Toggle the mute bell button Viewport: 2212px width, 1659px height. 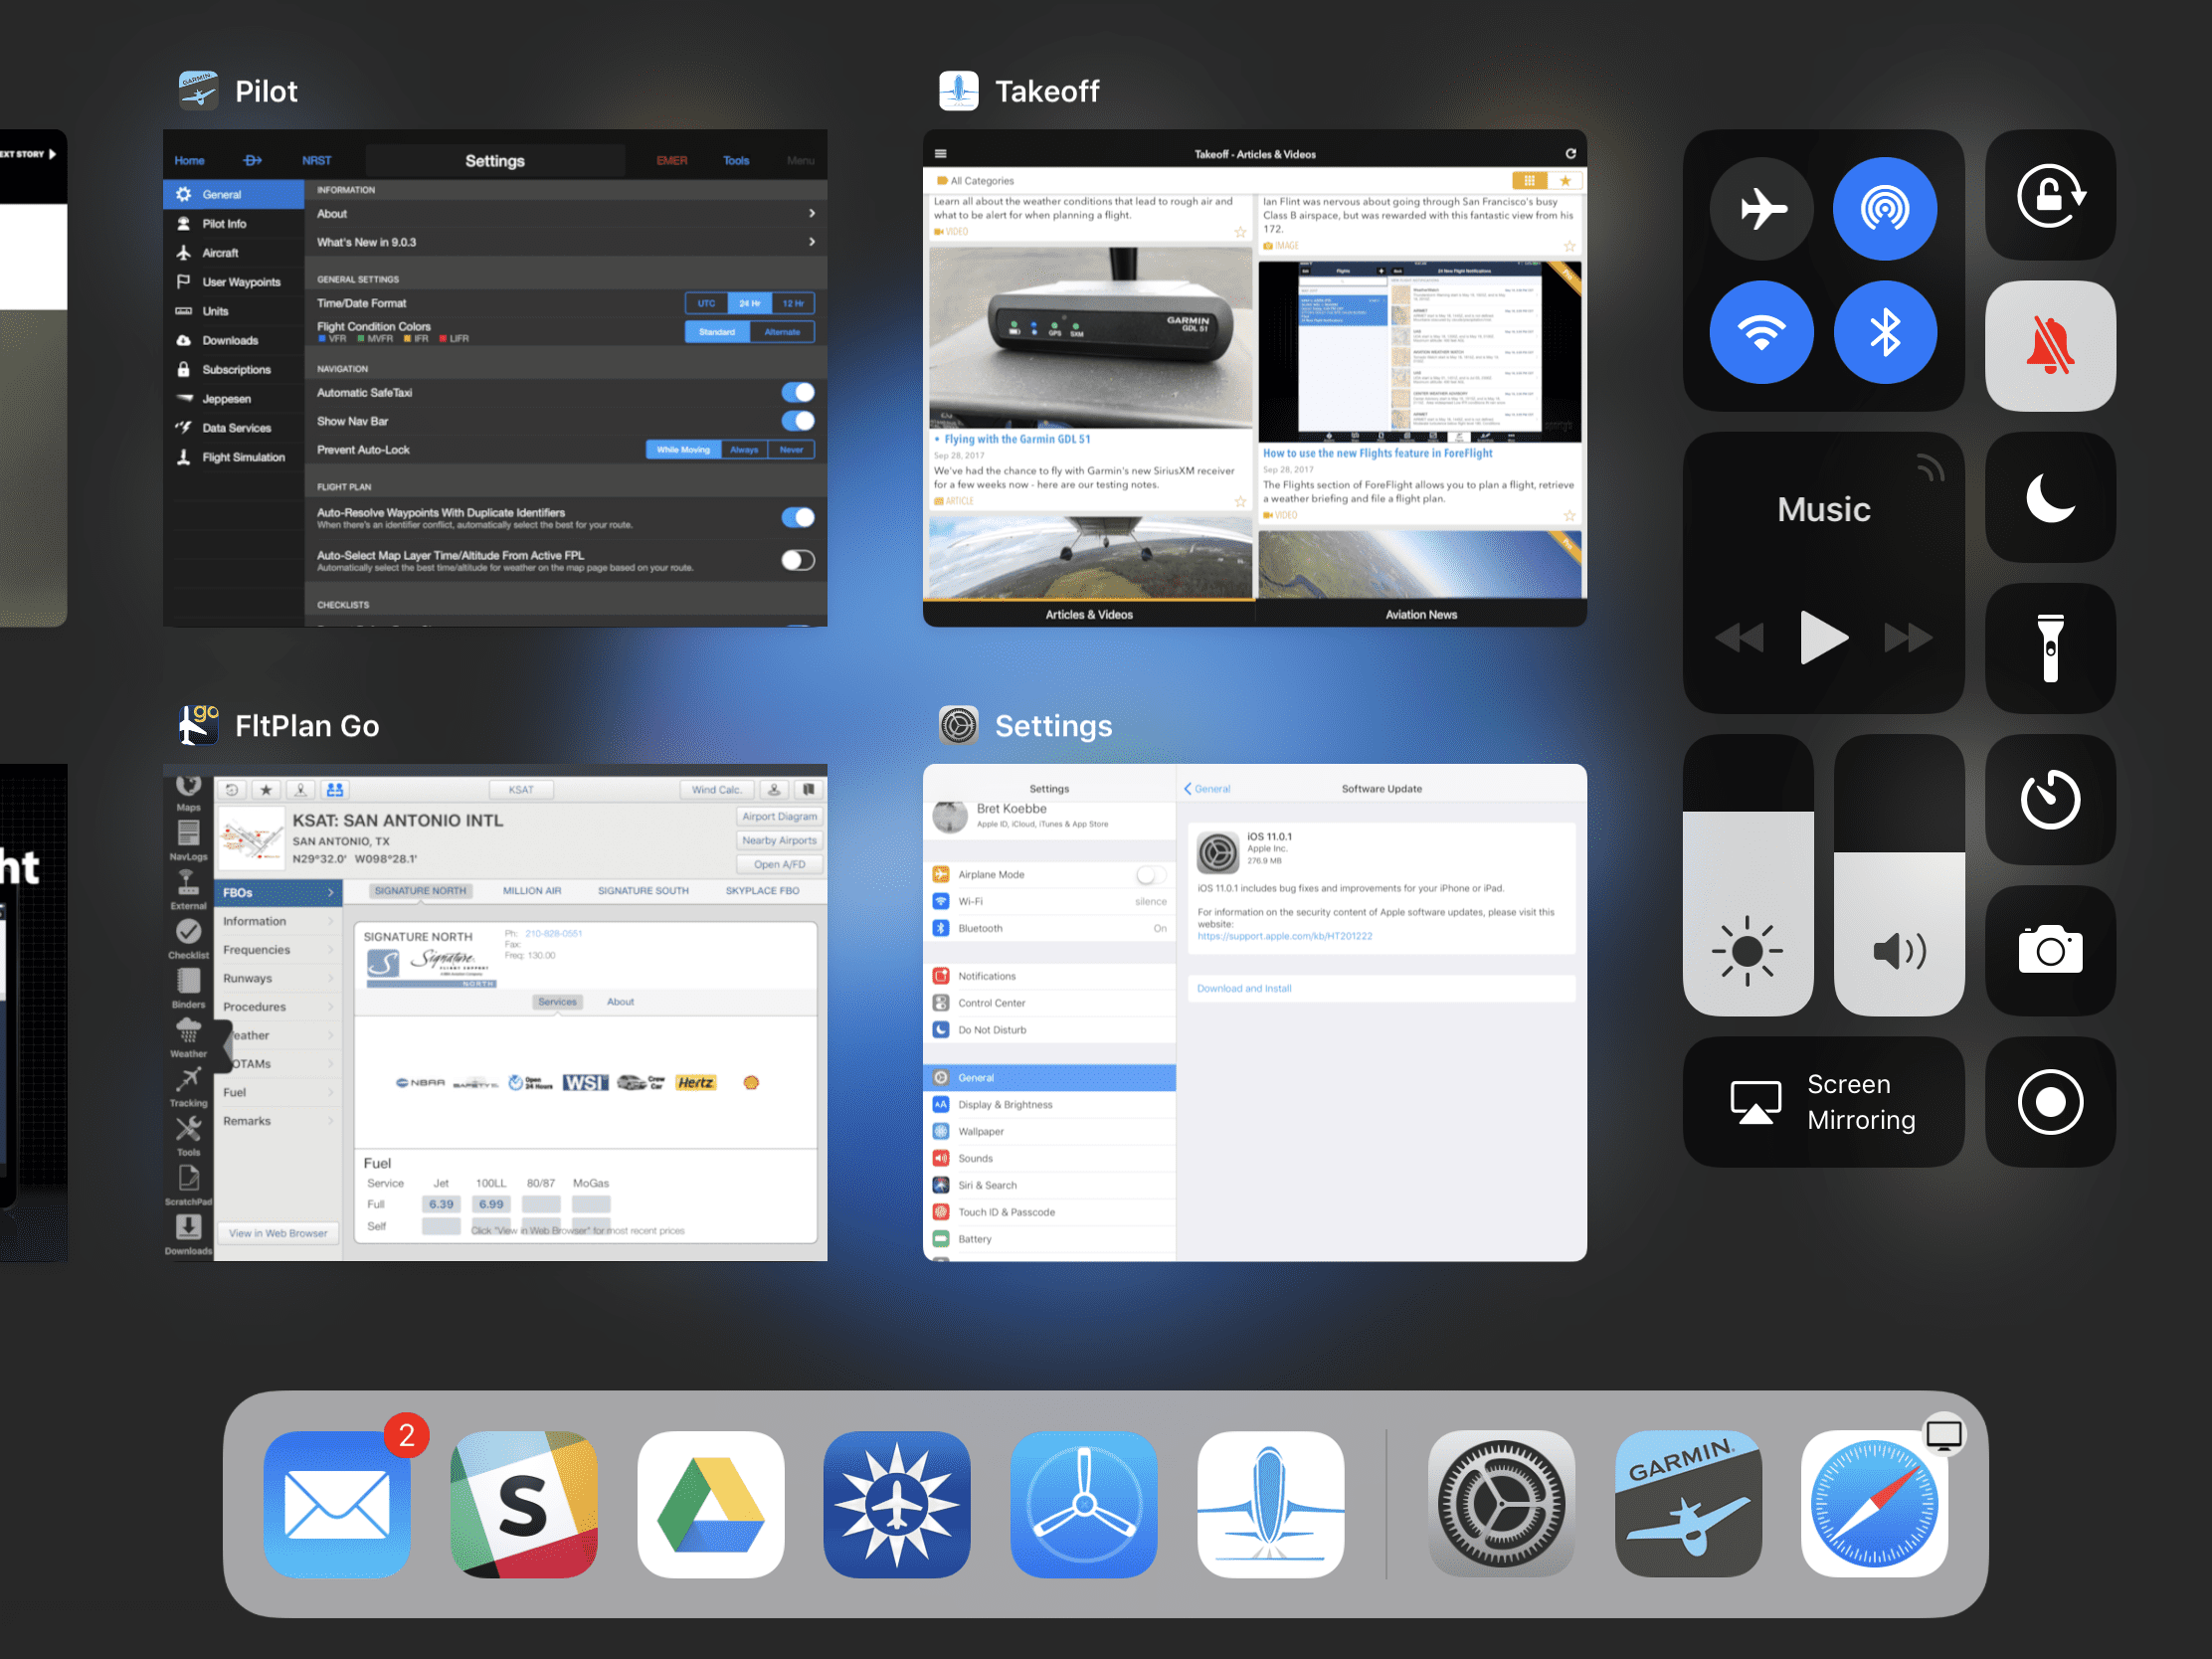pos(2050,346)
